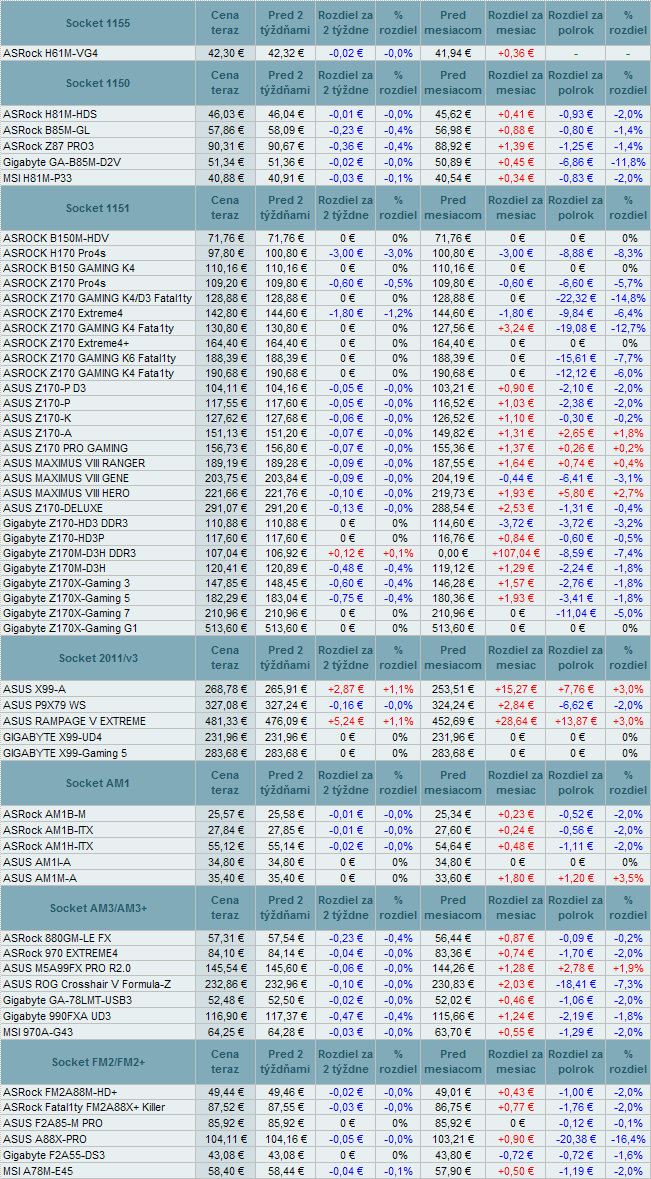Select the Socket AM1 section header
This screenshot has width=651, height=1179.
[98, 783]
